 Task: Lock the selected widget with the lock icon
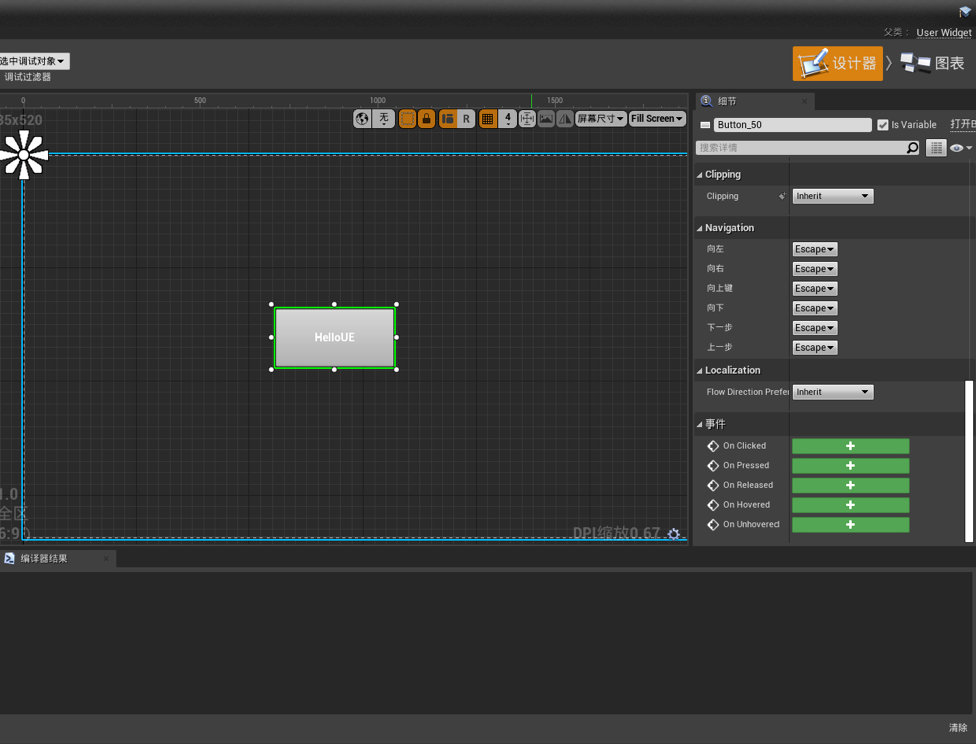pos(425,118)
